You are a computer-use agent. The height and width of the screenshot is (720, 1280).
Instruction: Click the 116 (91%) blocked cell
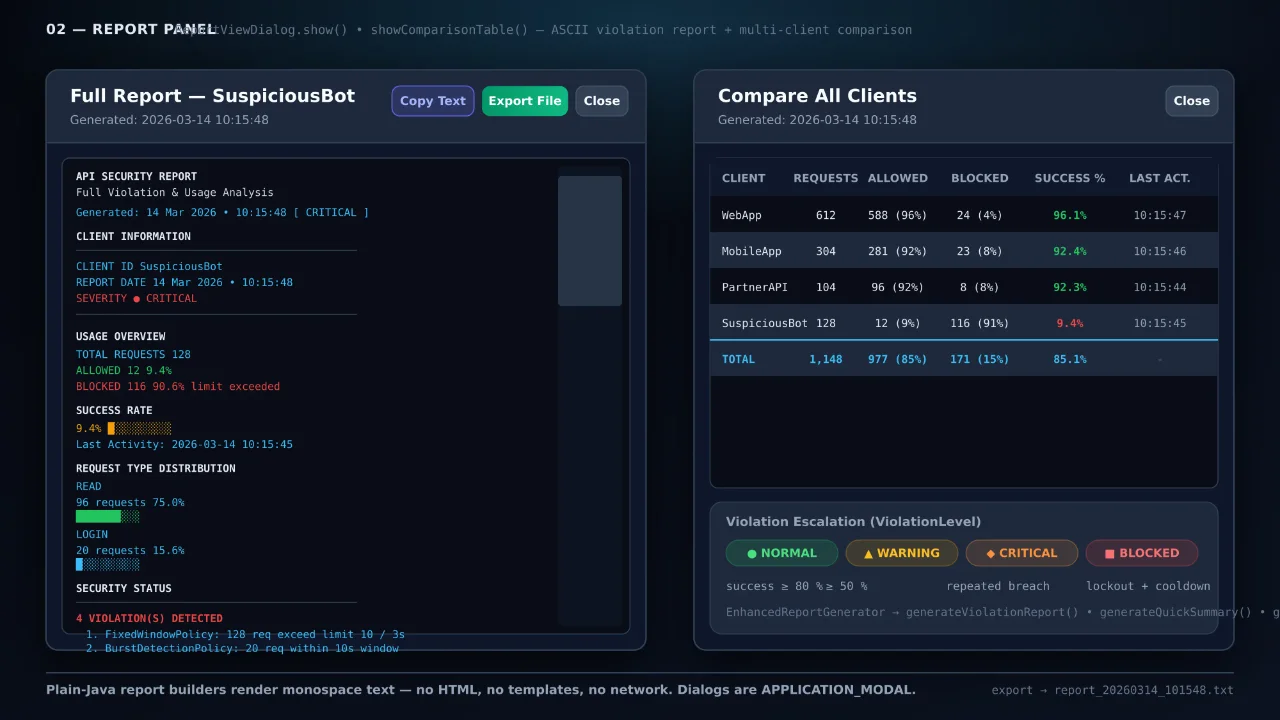click(x=980, y=323)
